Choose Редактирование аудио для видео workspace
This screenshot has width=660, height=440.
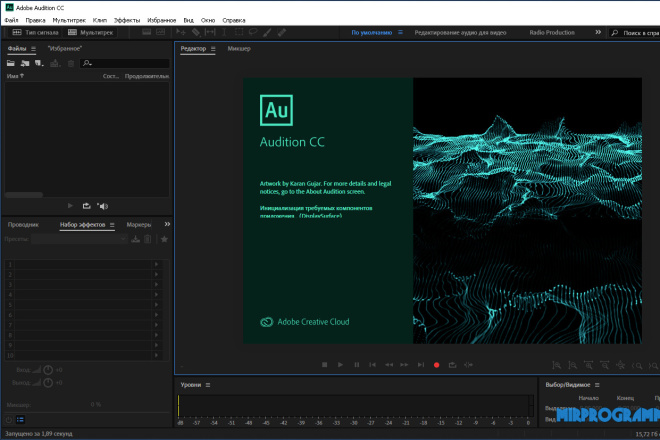460,32
